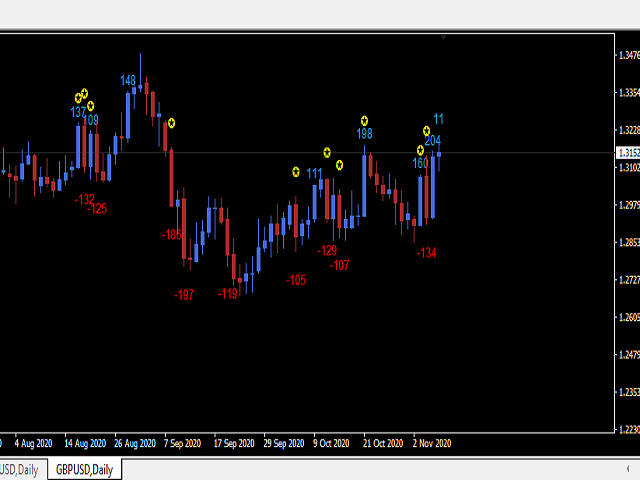The width and height of the screenshot is (640, 480).
Task: Click the chart shift triangle marker at top
Action: coord(443,38)
